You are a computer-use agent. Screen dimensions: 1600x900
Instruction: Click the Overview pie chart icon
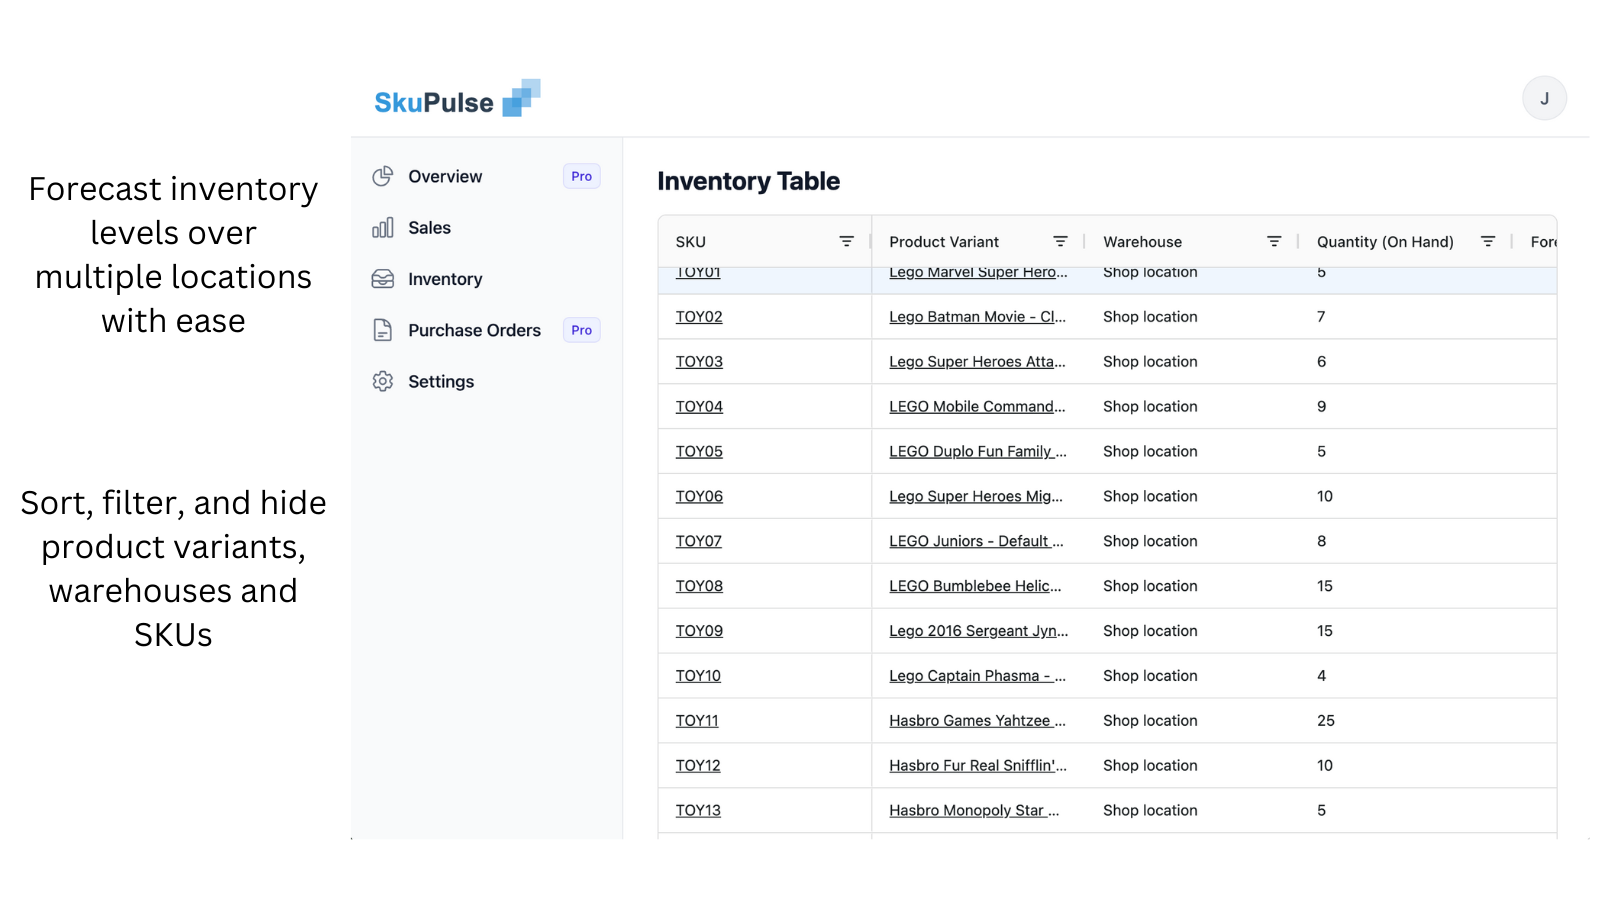(382, 177)
